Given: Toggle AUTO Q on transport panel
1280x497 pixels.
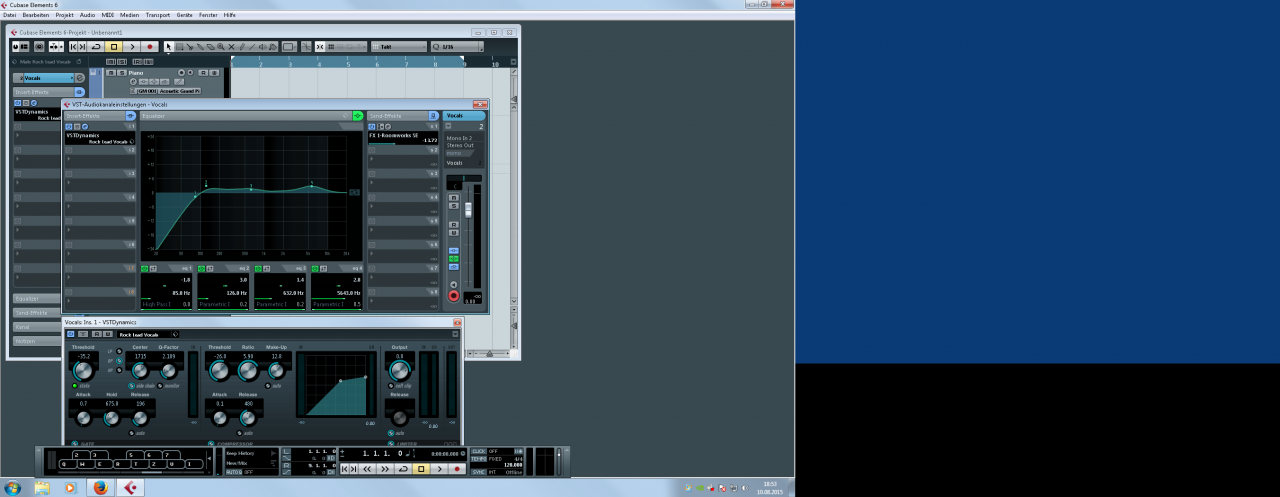Looking at the screenshot, I should pyautogui.click(x=234, y=472).
